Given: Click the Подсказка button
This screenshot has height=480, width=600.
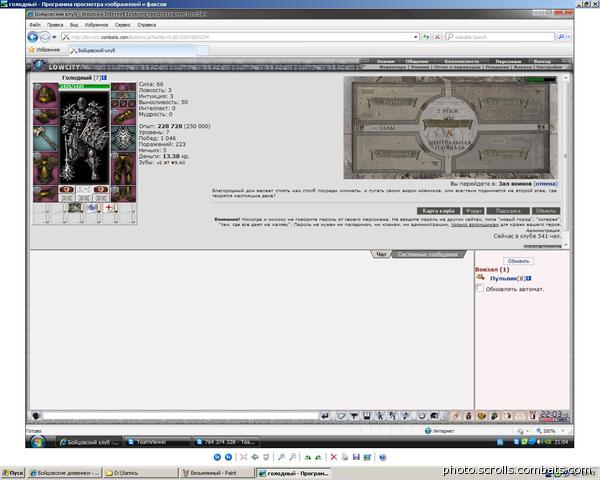Looking at the screenshot, I should 508,211.
